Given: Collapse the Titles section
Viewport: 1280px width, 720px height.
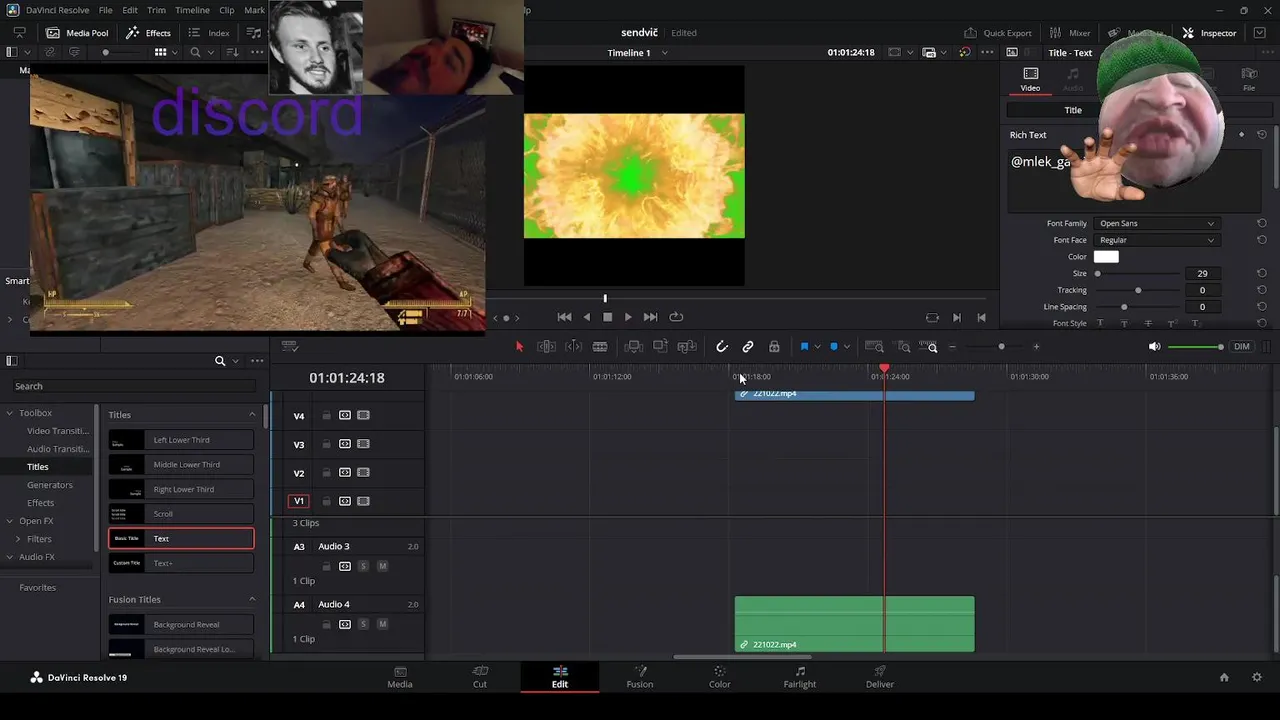Looking at the screenshot, I should 252,415.
